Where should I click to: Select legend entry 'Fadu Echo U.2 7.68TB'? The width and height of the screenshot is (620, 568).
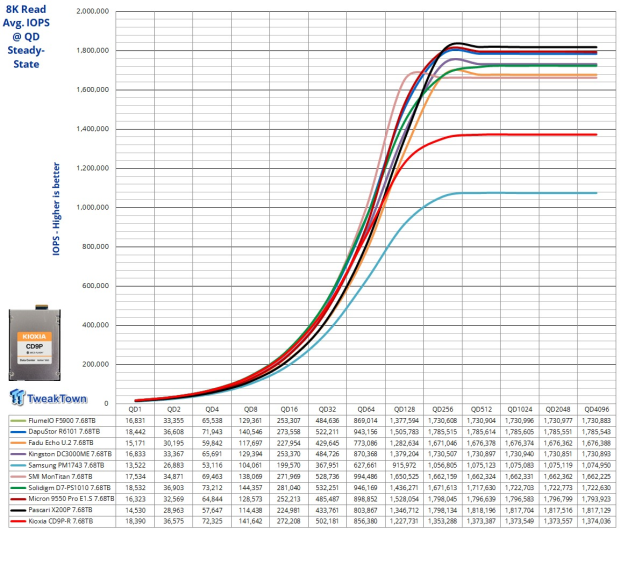coord(61,443)
